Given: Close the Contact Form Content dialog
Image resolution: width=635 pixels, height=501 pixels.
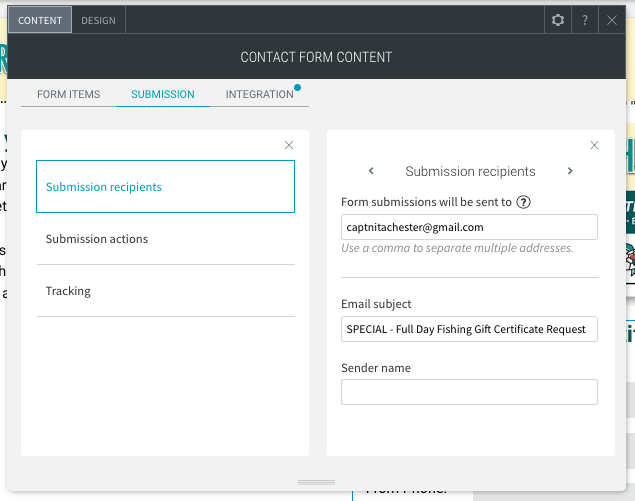Looking at the screenshot, I should point(612,20).
